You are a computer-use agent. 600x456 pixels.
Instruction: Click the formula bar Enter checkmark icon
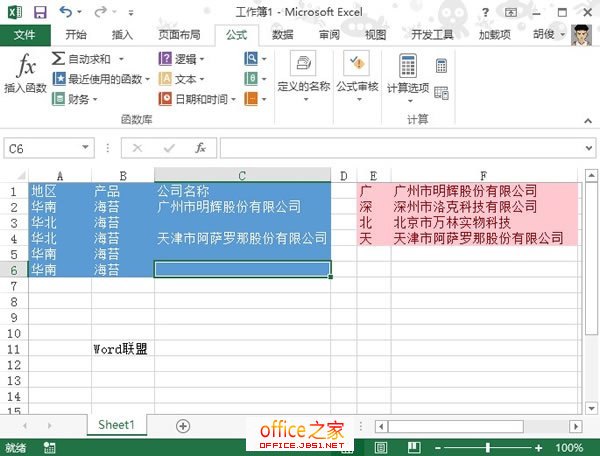tap(169, 148)
